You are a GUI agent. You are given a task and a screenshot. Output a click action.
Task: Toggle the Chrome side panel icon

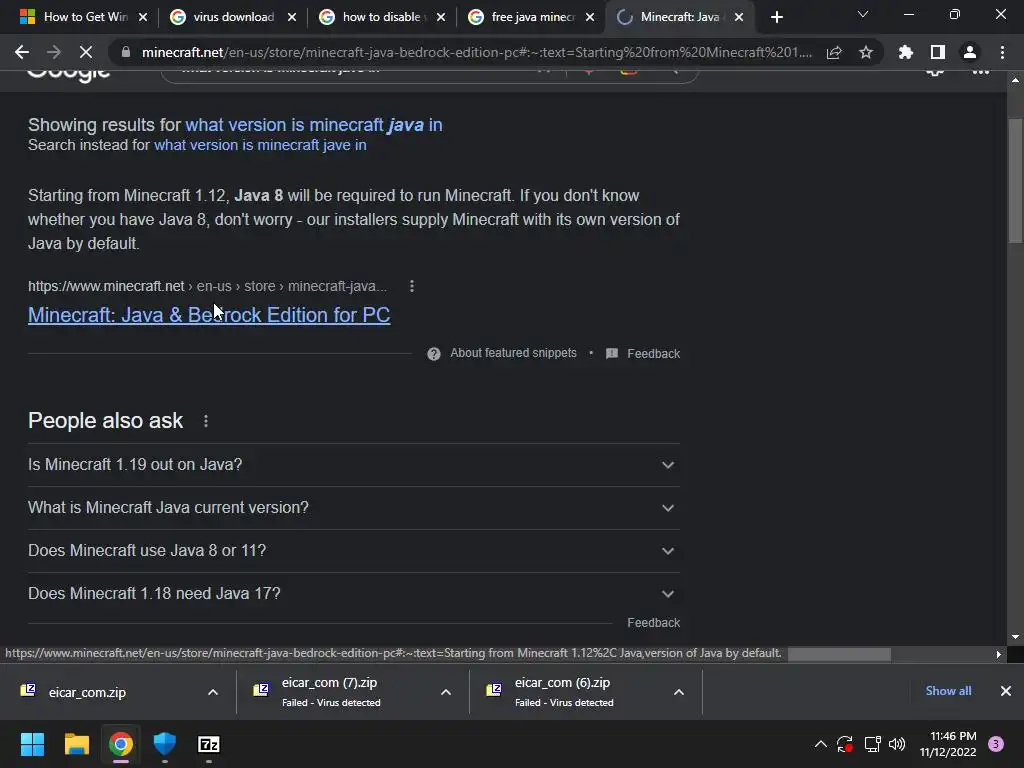click(x=938, y=52)
